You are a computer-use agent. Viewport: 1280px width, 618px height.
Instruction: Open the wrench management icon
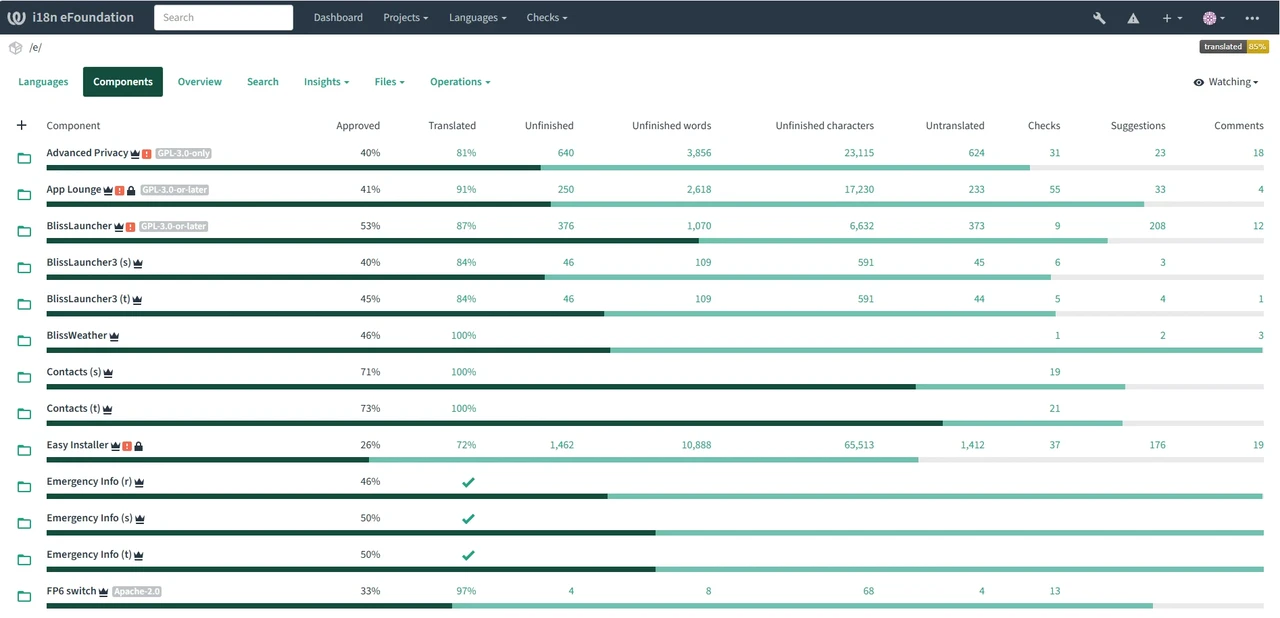click(1099, 18)
